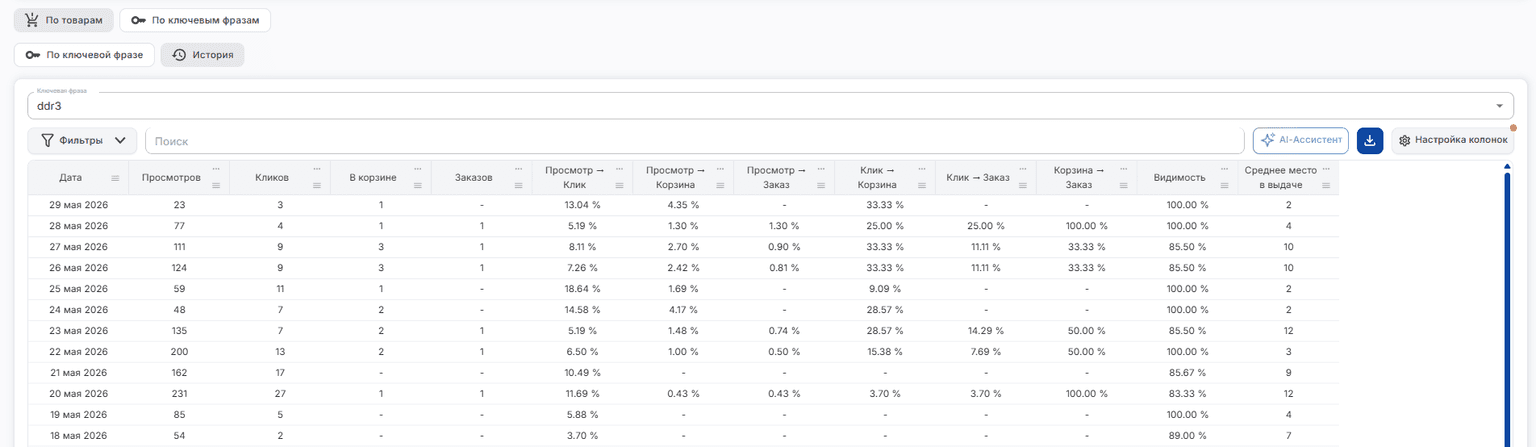
Task: Open menu icon for Среднее место в выдаче
Action: click(x=1326, y=185)
